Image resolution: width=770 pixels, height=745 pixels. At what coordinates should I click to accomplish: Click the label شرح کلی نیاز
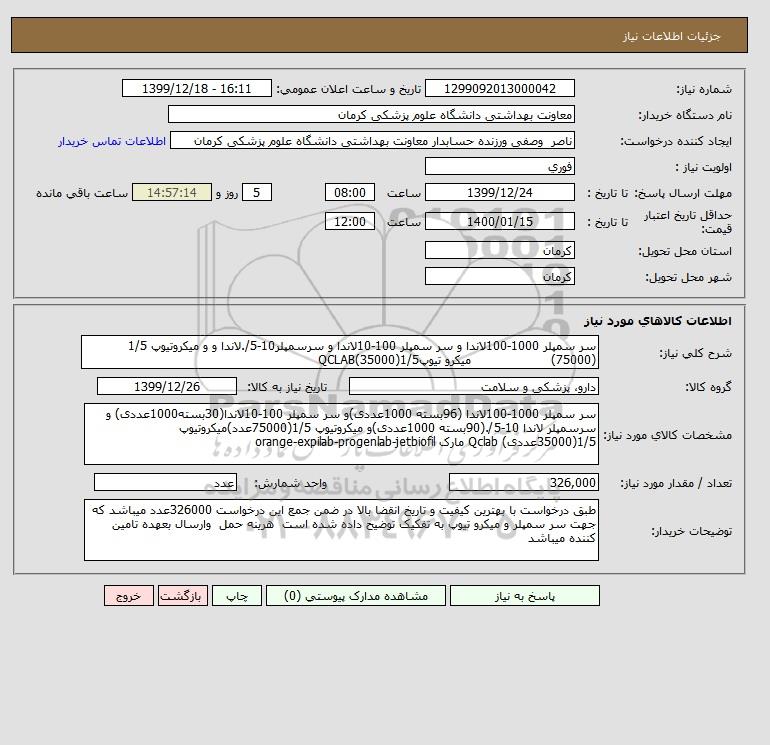(x=695, y=353)
